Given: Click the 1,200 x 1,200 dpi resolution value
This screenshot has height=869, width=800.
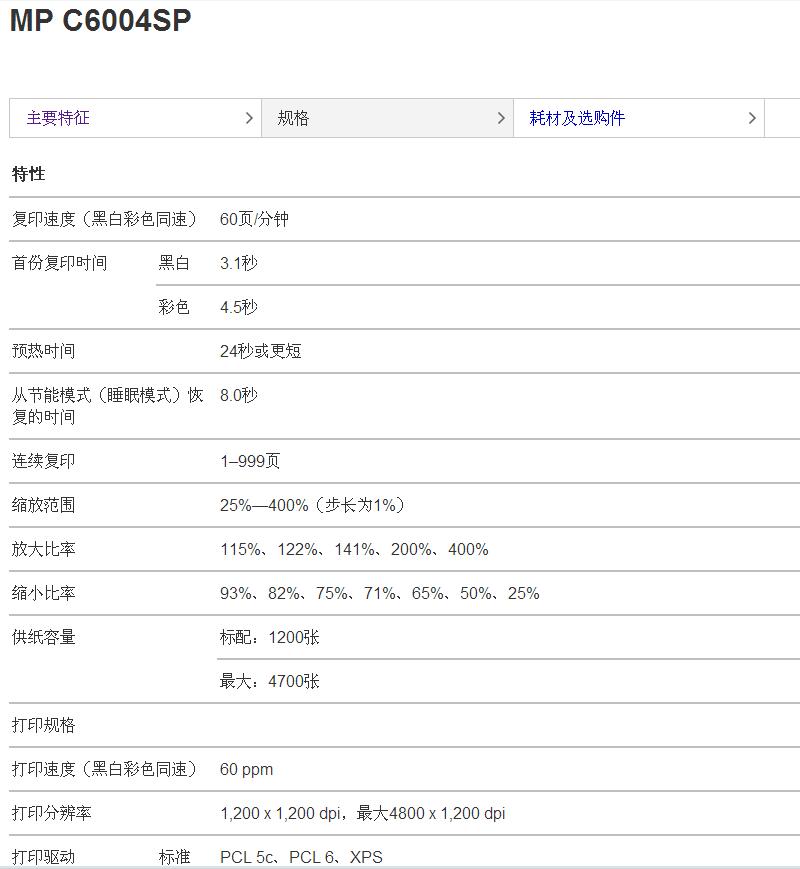Looking at the screenshot, I should [x=363, y=813].
